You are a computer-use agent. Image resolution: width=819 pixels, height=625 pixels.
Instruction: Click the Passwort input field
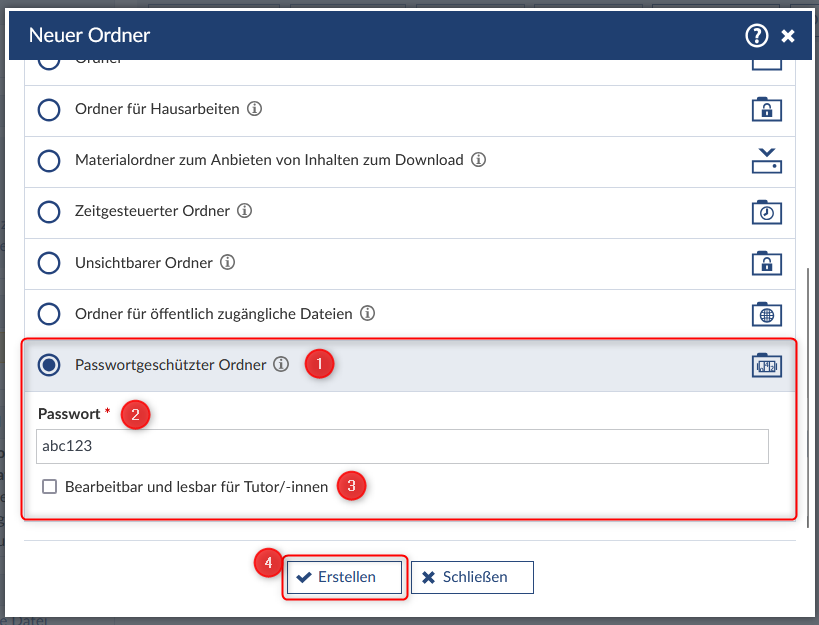[x=400, y=447]
